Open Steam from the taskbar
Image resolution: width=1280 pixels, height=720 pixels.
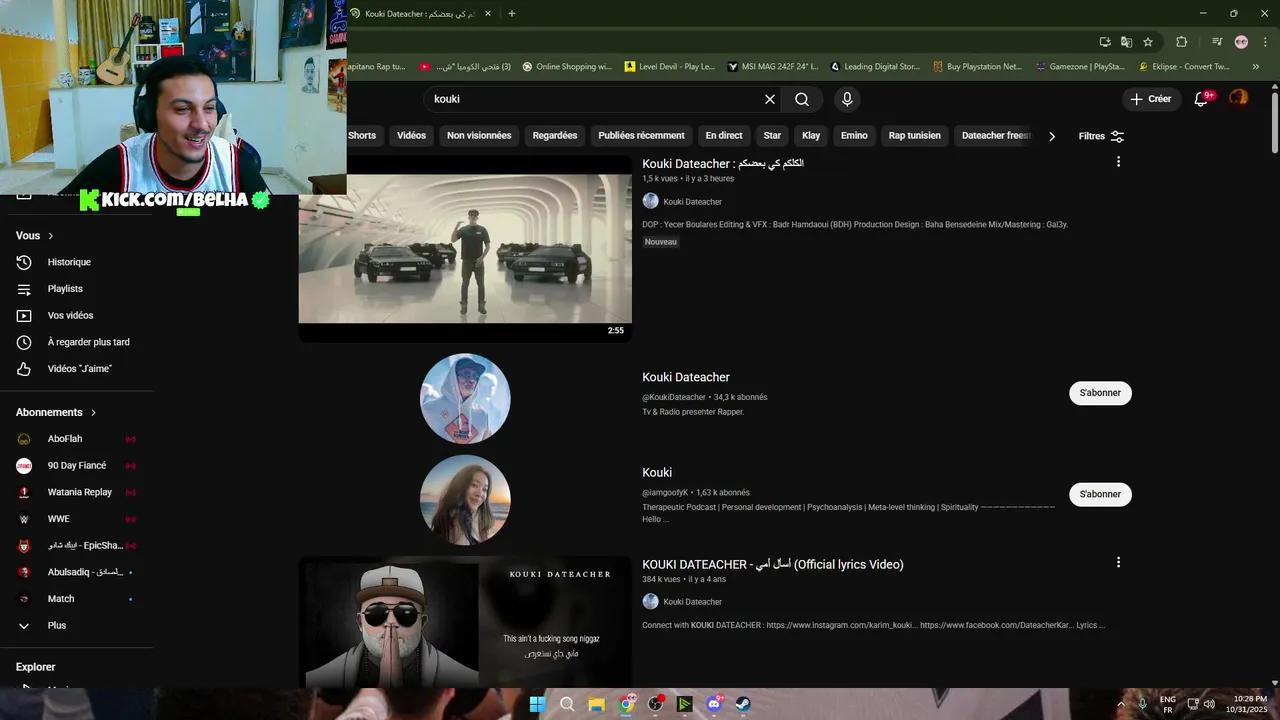(743, 704)
